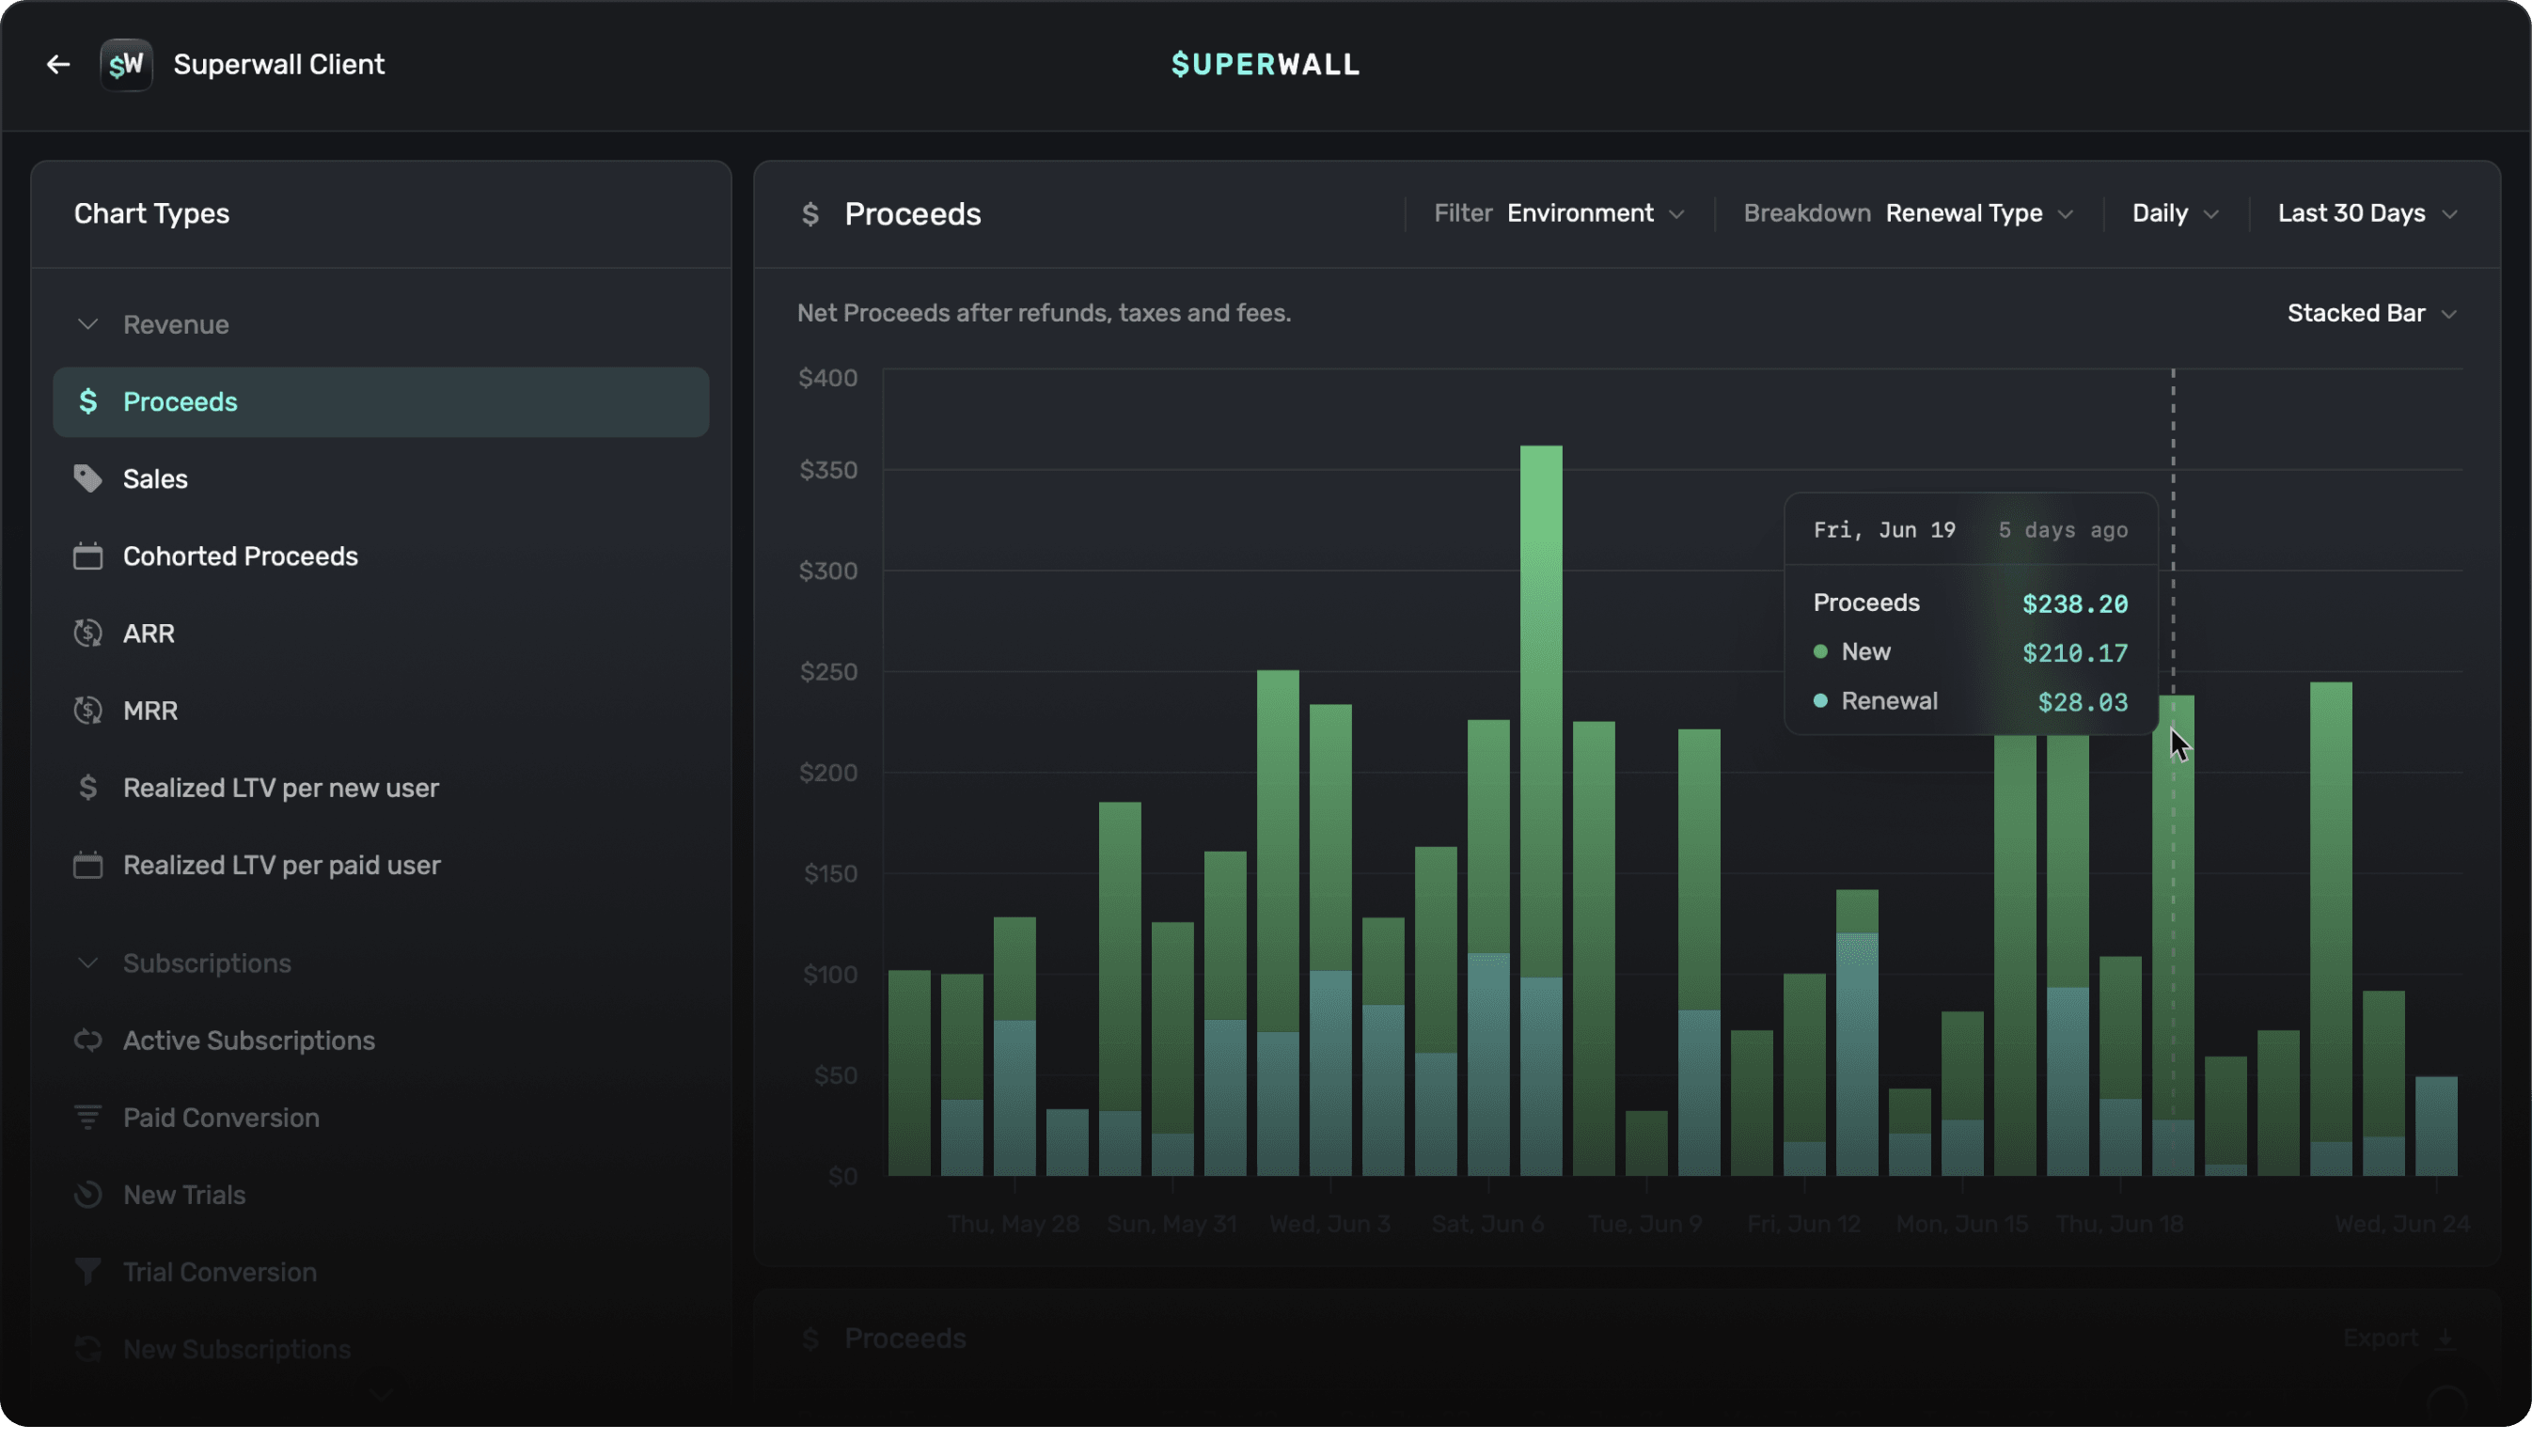Click the $28.03 Renewal value in tooltip

2083,702
